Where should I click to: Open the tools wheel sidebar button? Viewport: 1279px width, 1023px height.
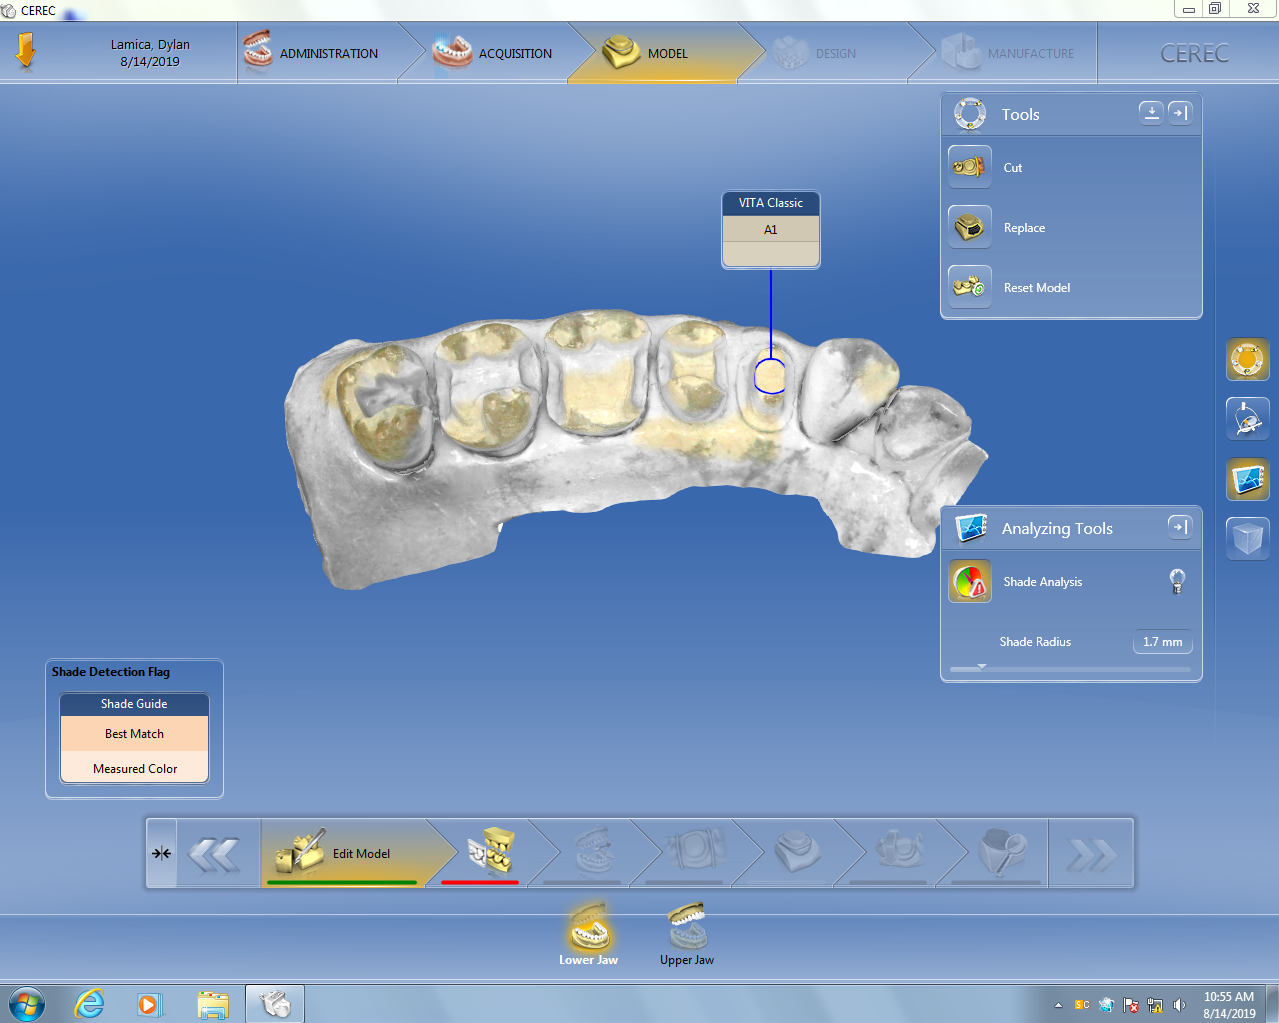[x=1247, y=359]
